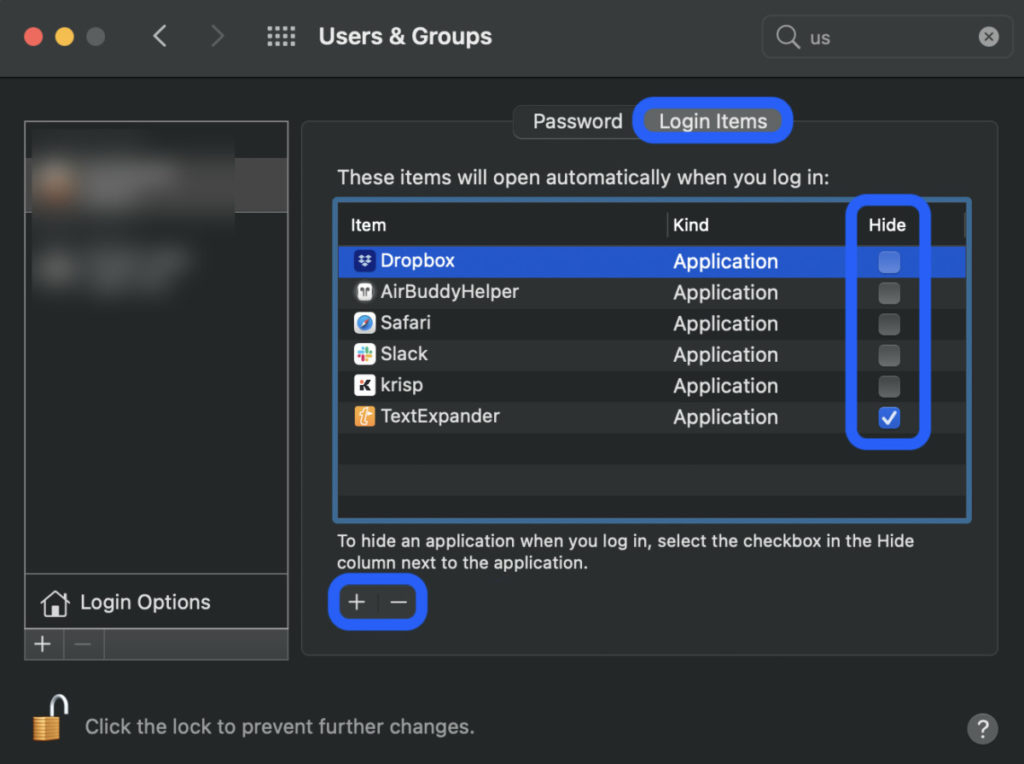Select the AirBuddyHelper icon in the list

point(363,292)
